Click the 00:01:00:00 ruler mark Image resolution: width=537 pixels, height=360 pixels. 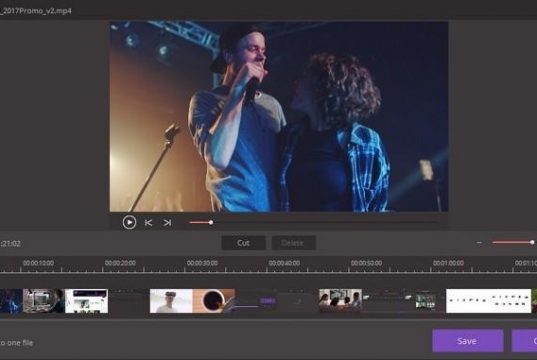click(x=448, y=263)
